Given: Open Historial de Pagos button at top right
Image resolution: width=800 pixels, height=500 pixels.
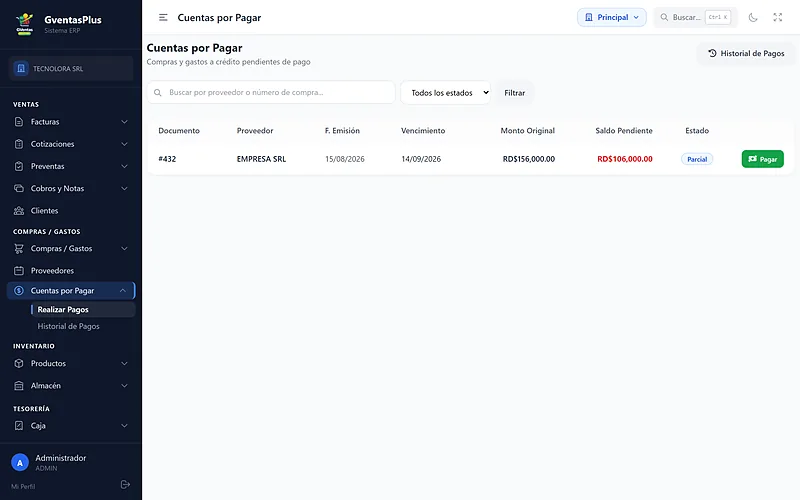Looking at the screenshot, I should [x=746, y=53].
